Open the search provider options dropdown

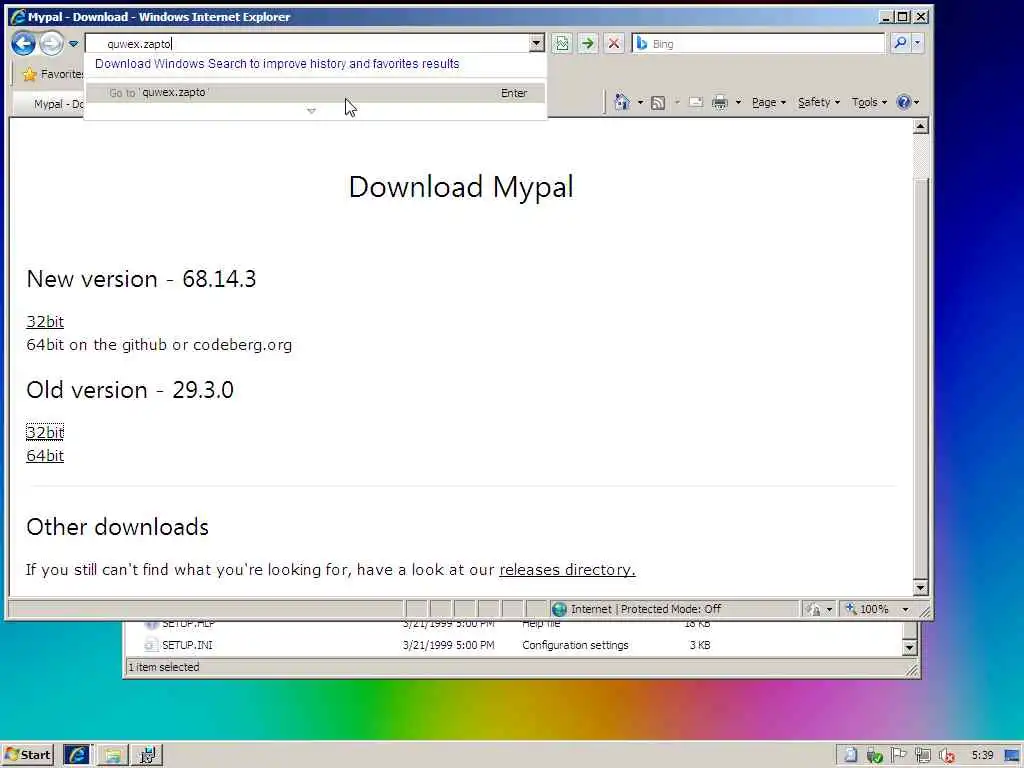pos(918,44)
